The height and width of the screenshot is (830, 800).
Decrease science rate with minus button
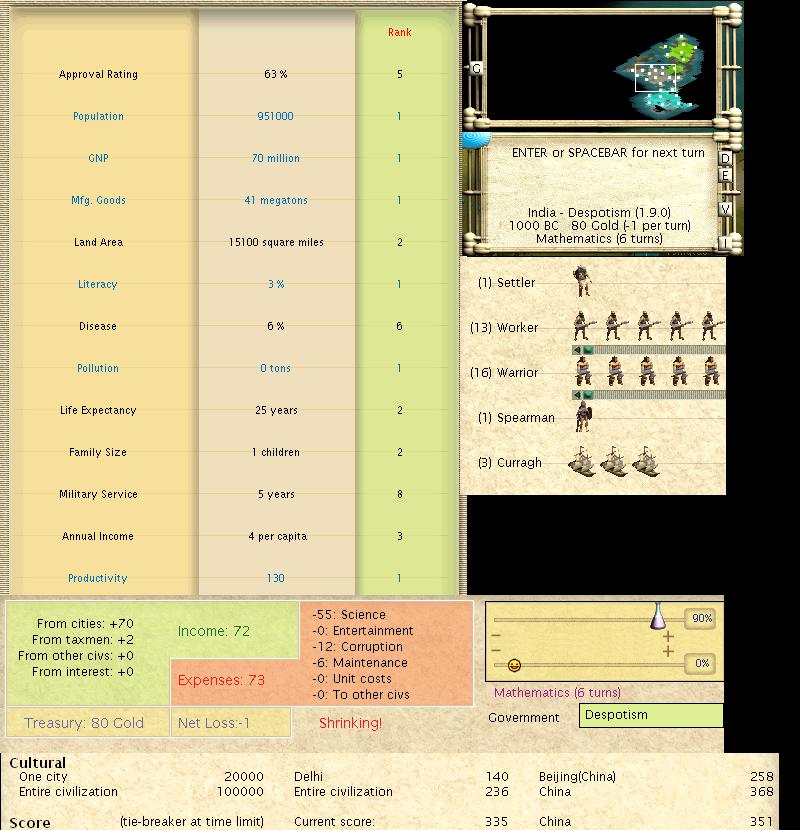[x=497, y=636]
